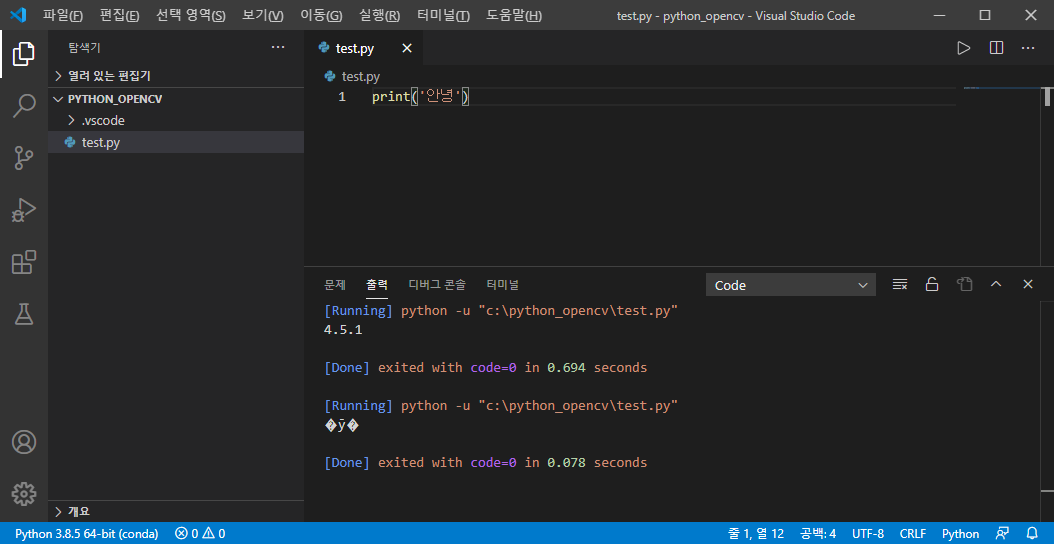Click the VS Code logo icon
1054x544 pixels.
17,15
